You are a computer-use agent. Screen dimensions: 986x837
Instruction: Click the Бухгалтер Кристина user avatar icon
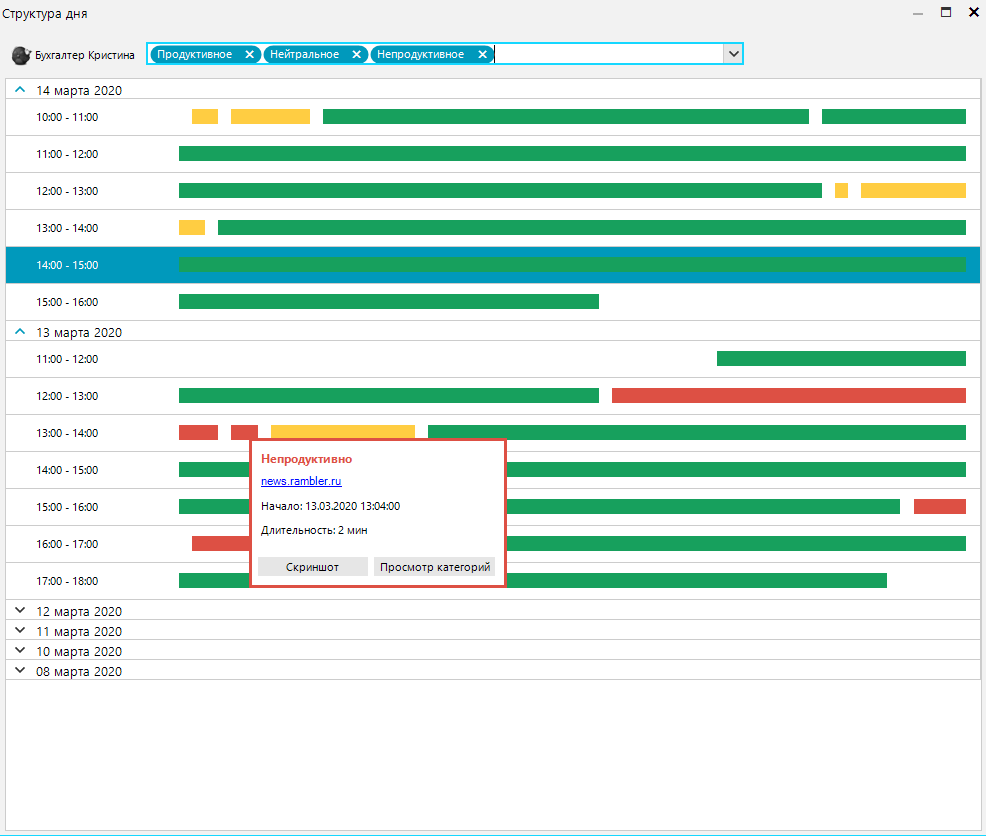[x=21, y=55]
